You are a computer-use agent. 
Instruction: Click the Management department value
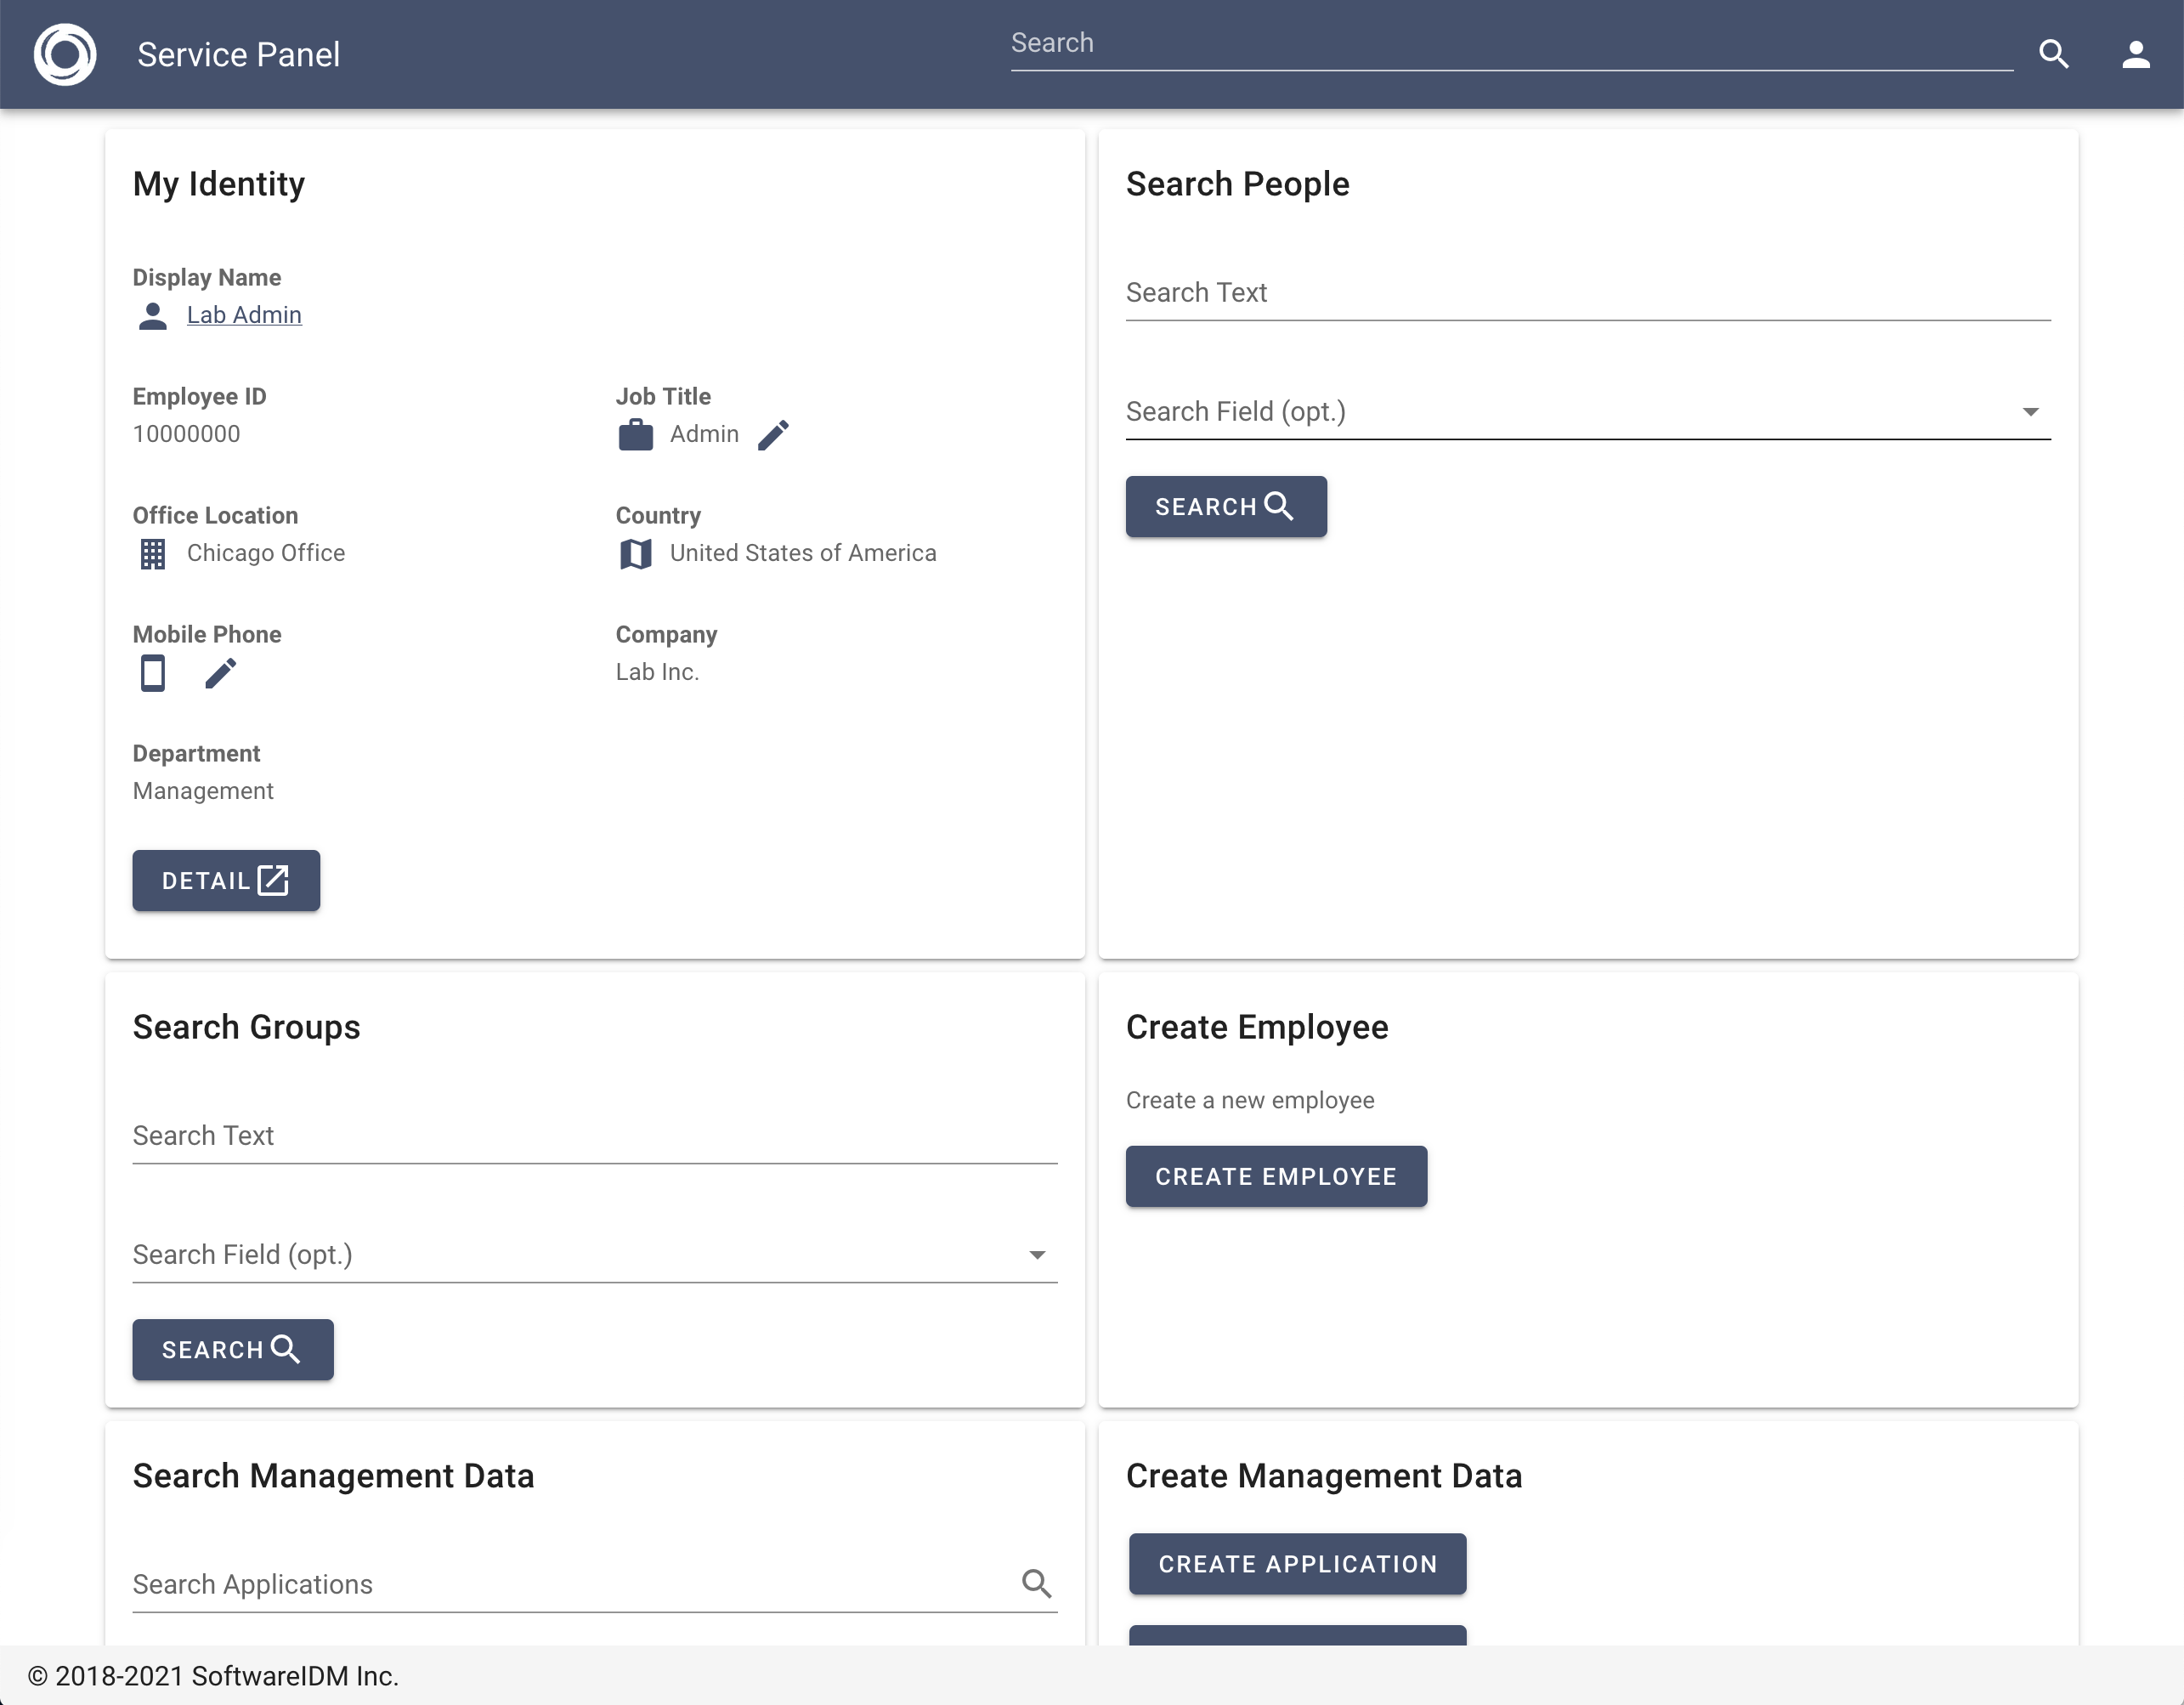pos(203,791)
